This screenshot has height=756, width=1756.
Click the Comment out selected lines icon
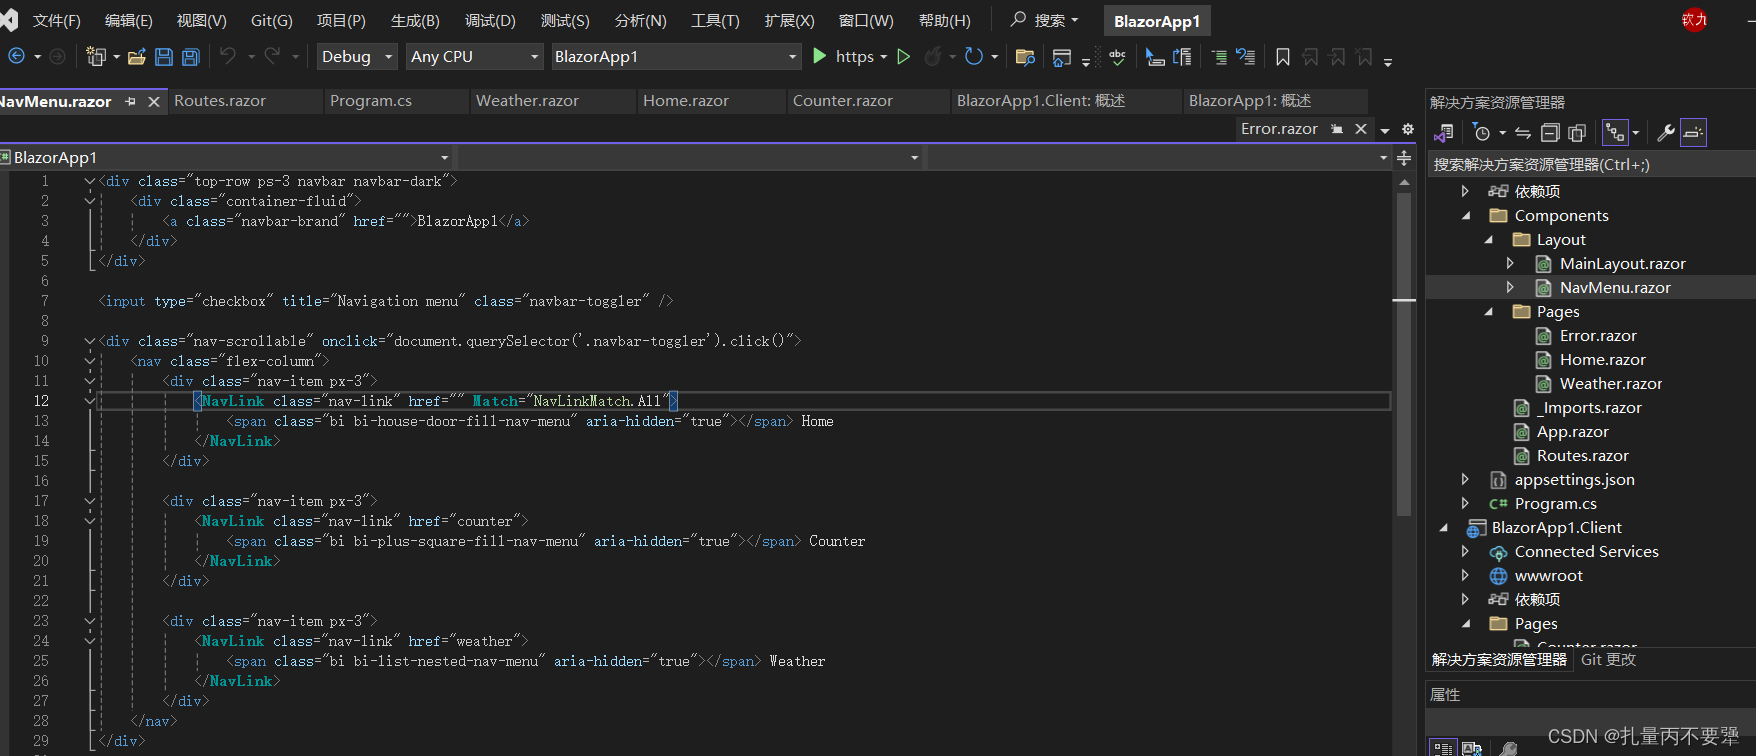(x=1219, y=57)
